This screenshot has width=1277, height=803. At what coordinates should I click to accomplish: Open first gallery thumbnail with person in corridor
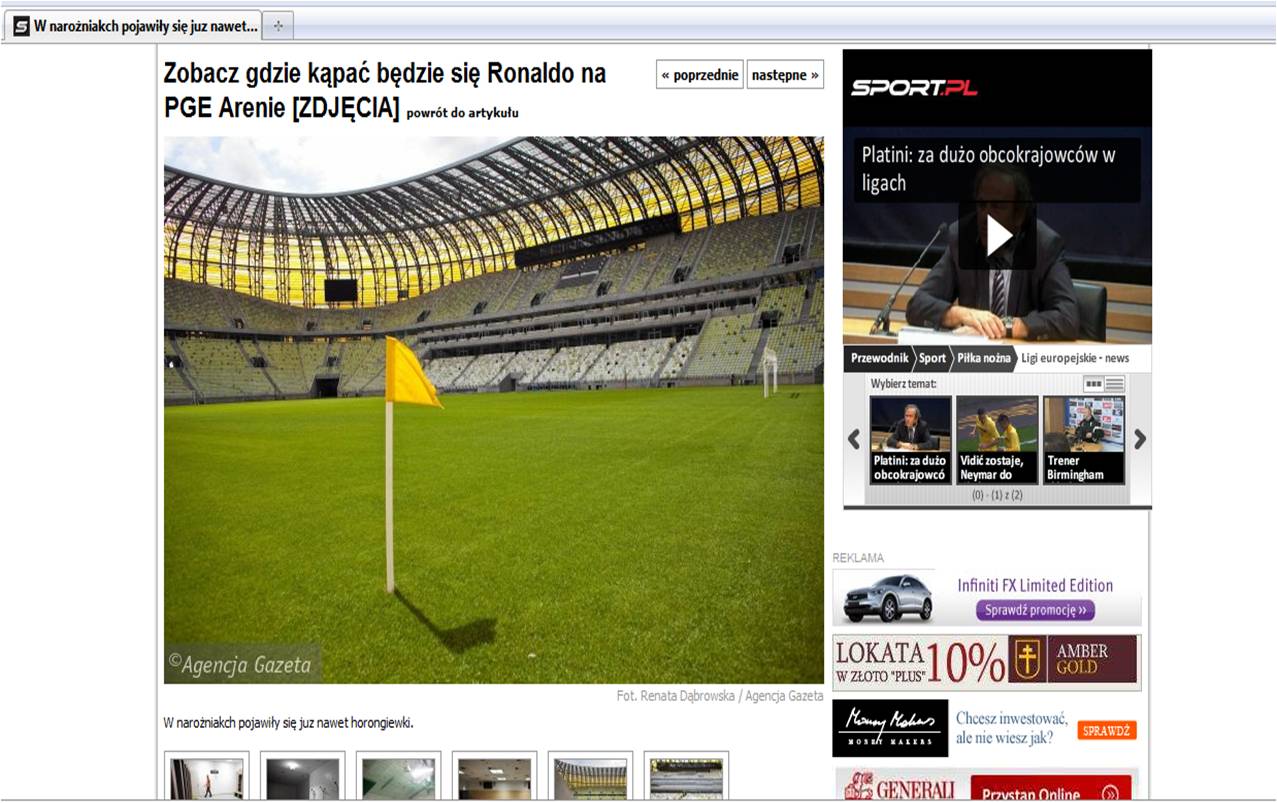206,777
